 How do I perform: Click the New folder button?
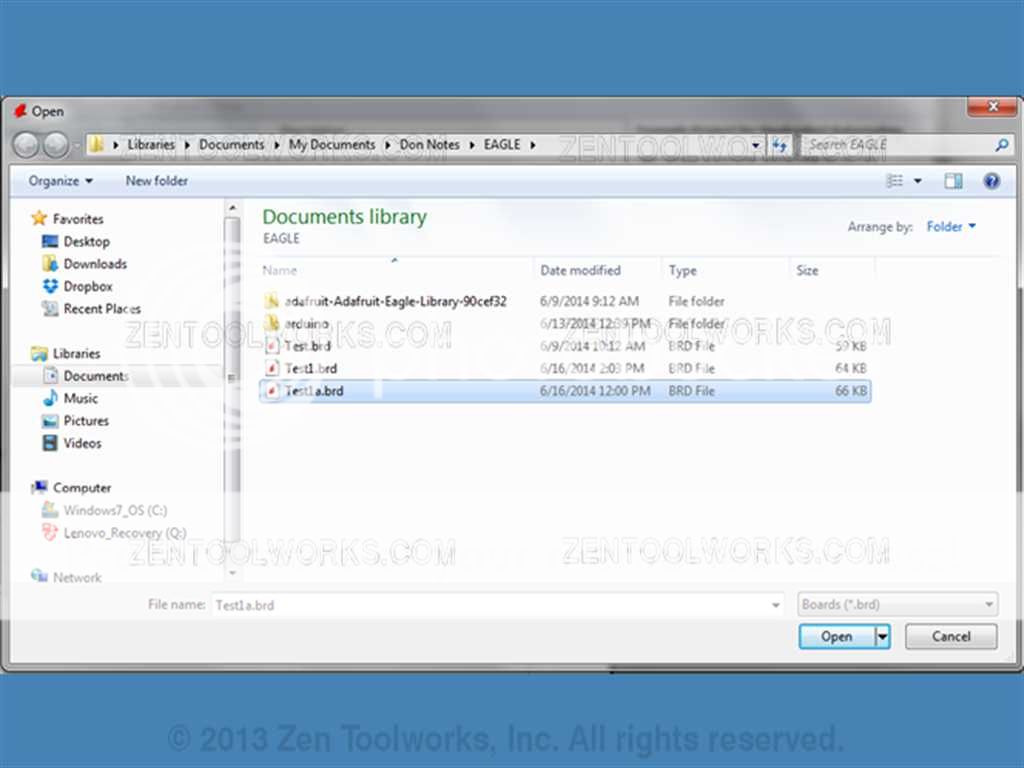point(156,181)
